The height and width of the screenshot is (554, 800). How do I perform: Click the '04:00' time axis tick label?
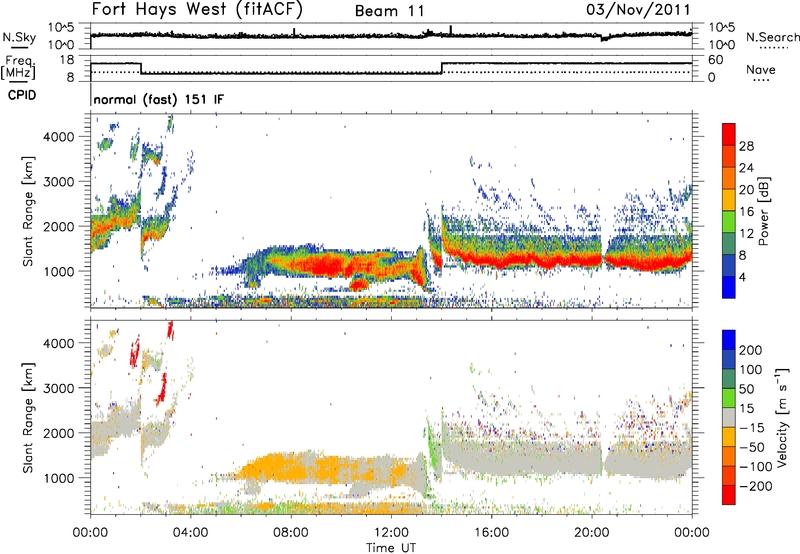[191, 533]
